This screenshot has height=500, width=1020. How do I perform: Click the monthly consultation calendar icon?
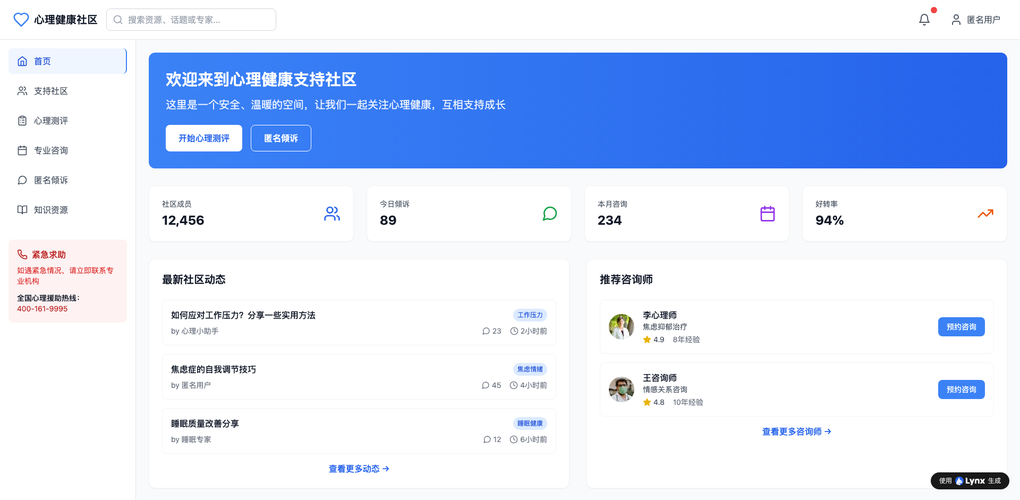[x=767, y=213]
